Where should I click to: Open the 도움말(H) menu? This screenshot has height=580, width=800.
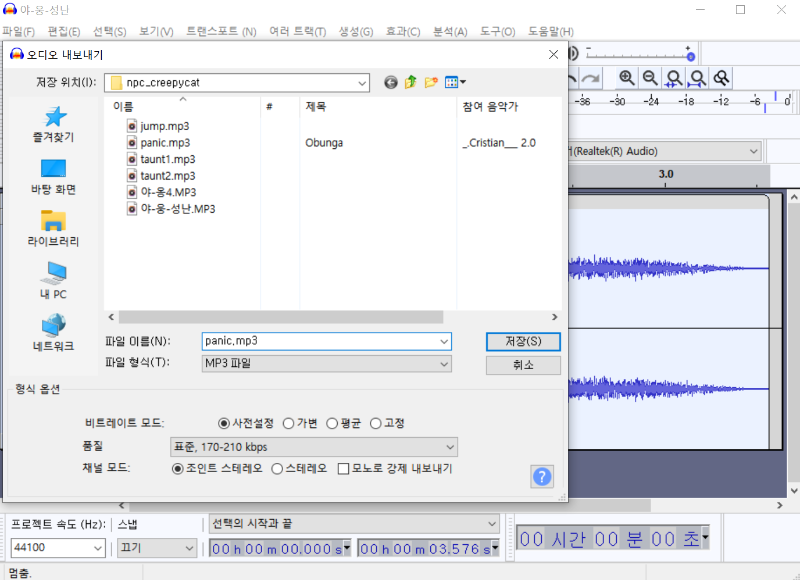click(551, 32)
